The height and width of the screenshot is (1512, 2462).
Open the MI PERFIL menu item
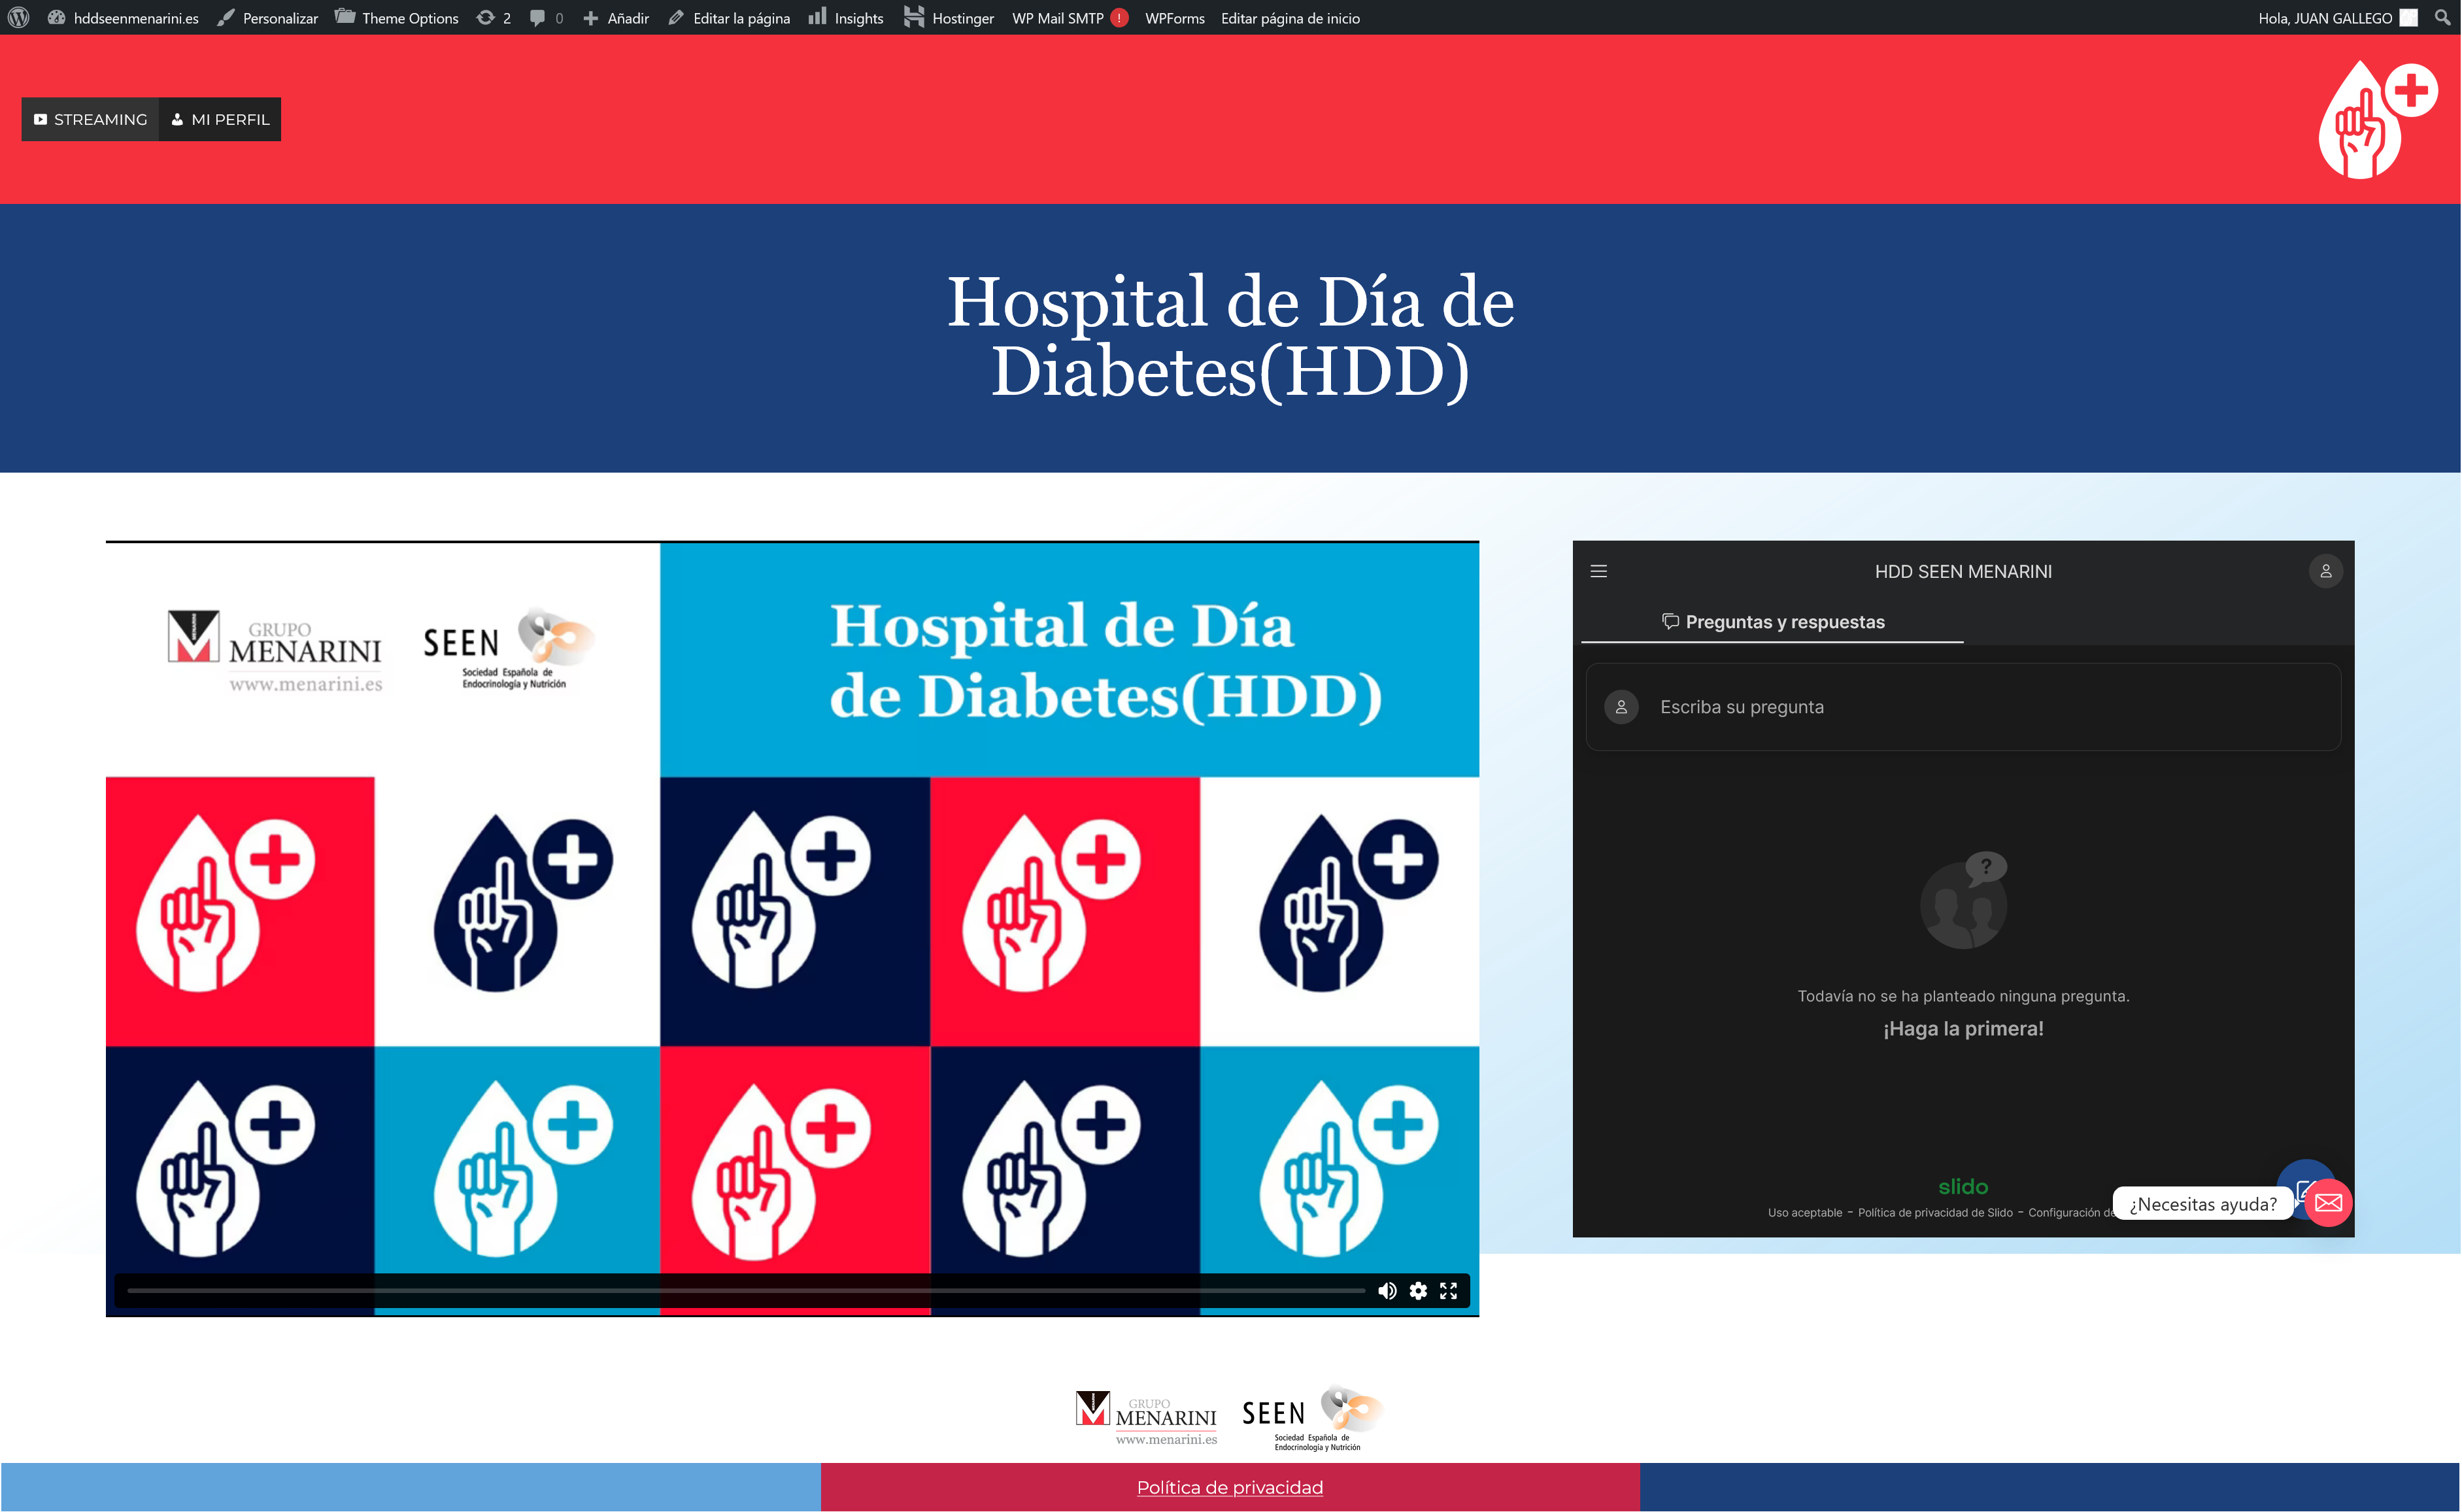click(220, 119)
